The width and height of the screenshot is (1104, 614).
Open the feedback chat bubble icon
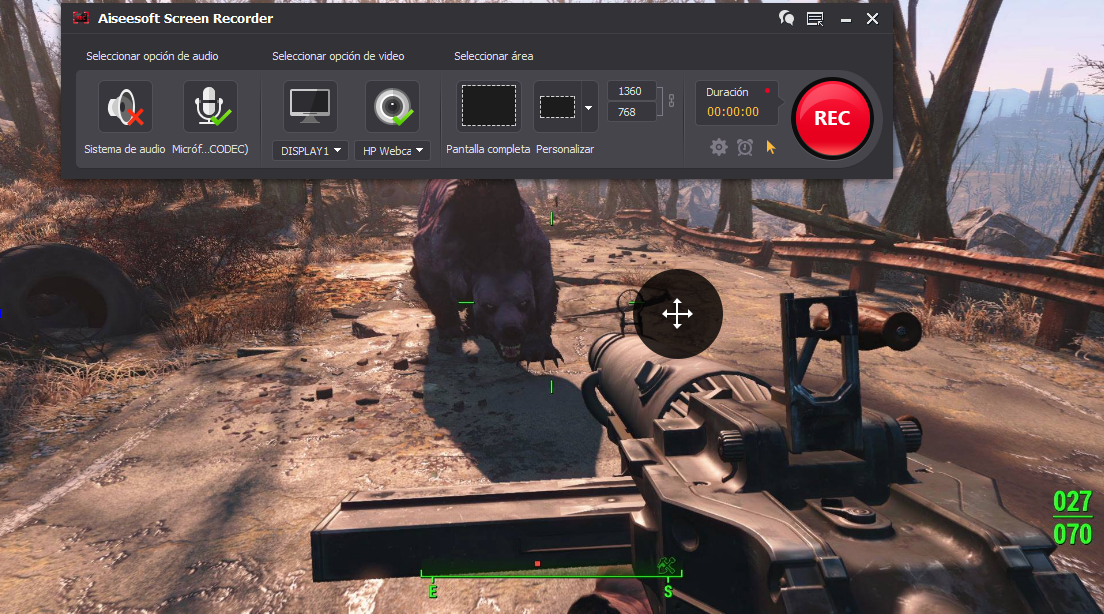click(786, 18)
